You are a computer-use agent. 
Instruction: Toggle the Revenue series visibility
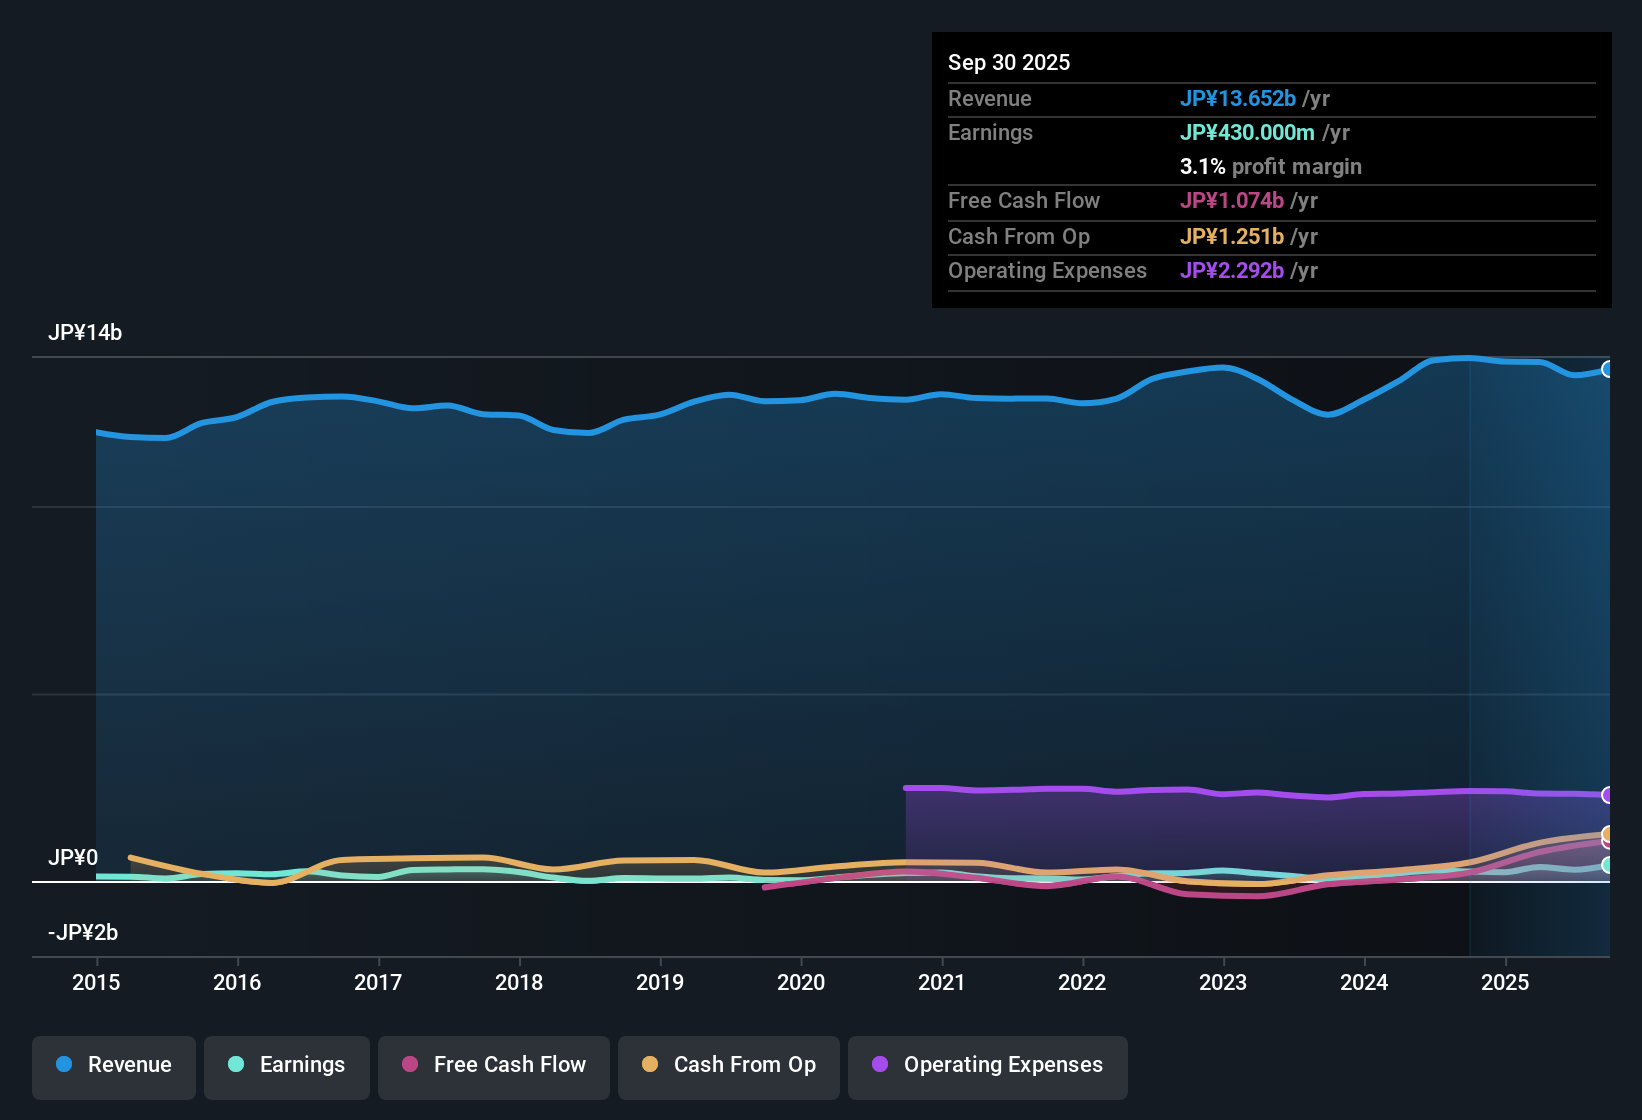tap(113, 1065)
